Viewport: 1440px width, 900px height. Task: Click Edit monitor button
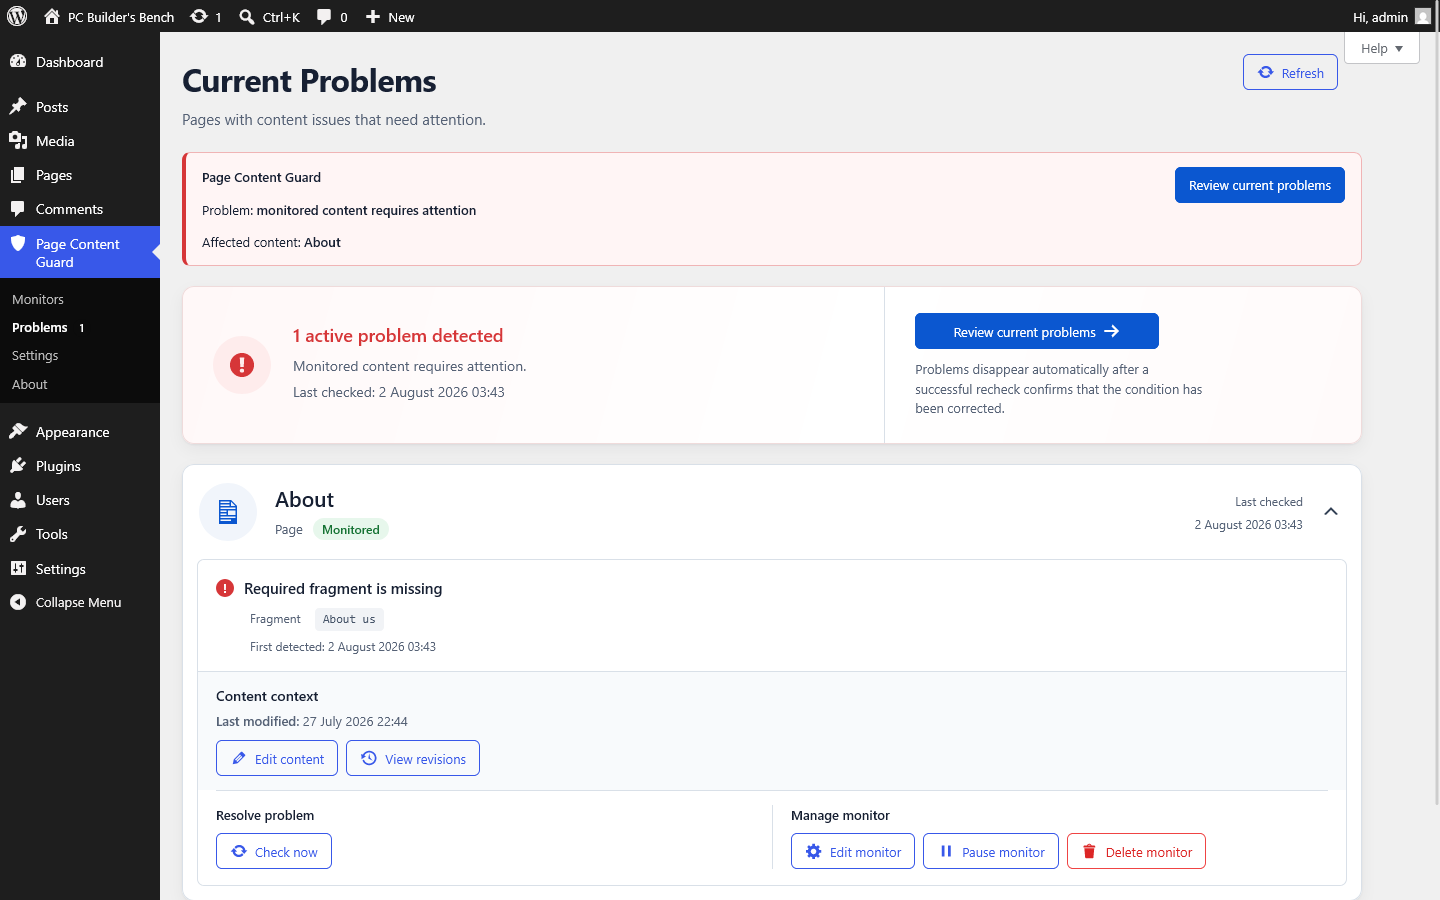point(853,851)
